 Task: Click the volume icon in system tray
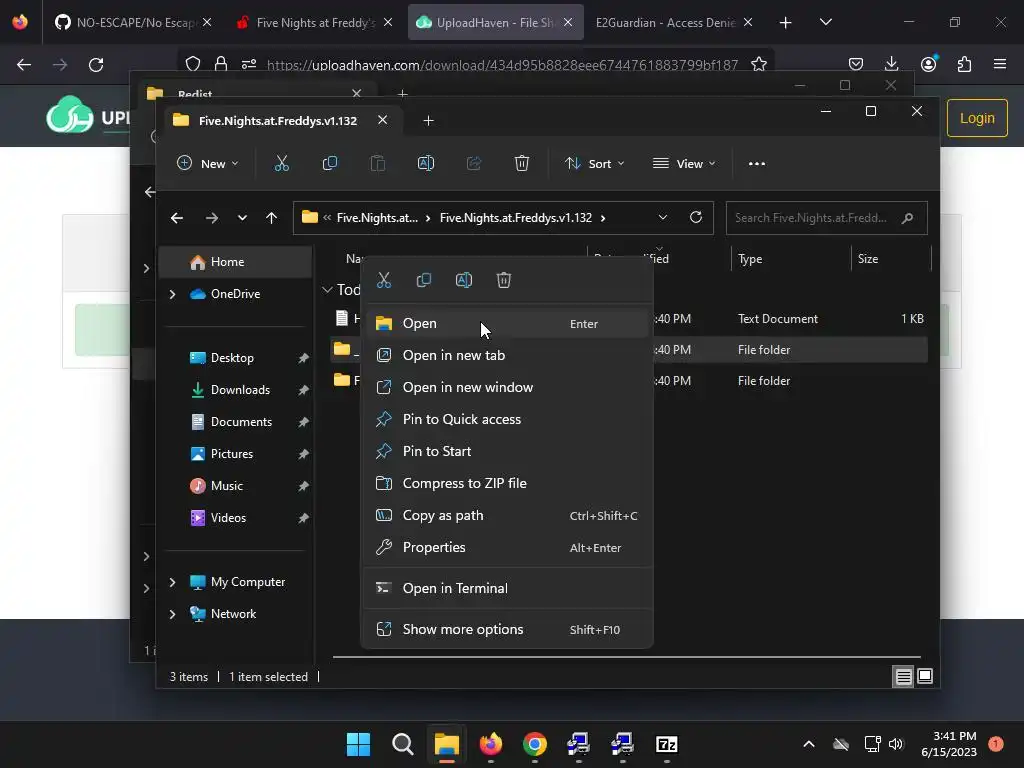pos(896,744)
